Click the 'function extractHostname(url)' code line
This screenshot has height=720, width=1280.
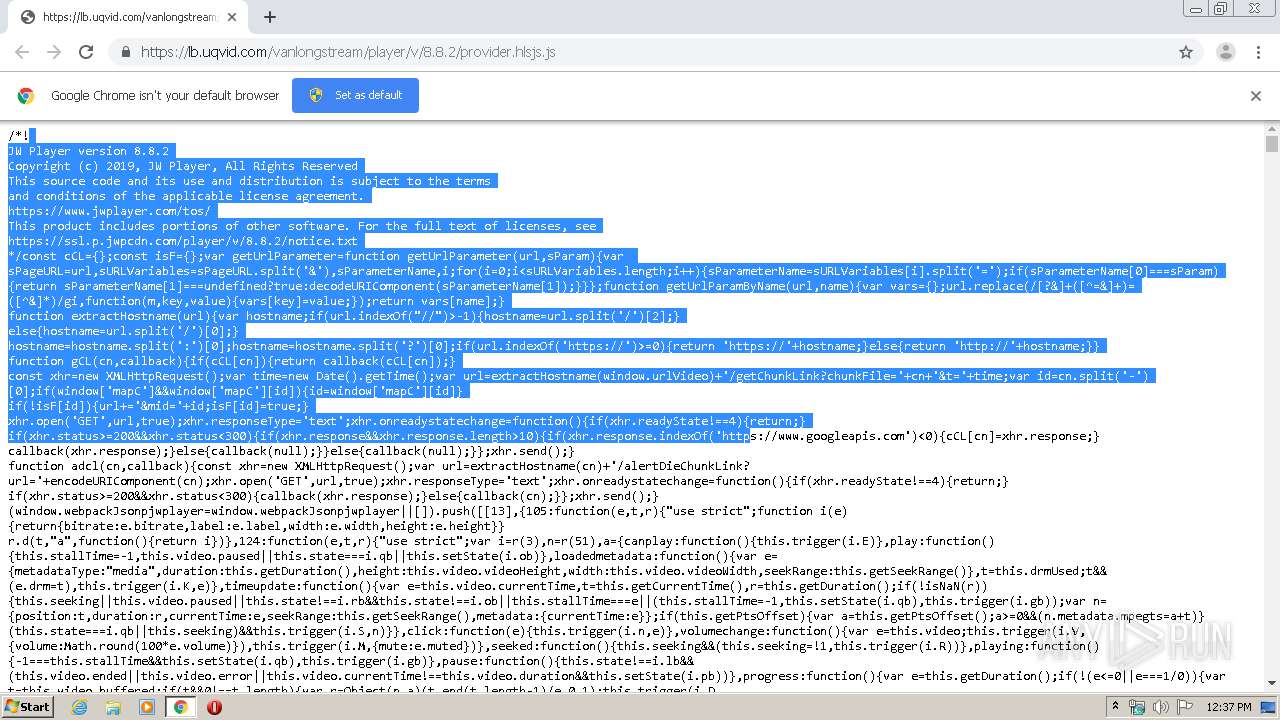coord(345,316)
